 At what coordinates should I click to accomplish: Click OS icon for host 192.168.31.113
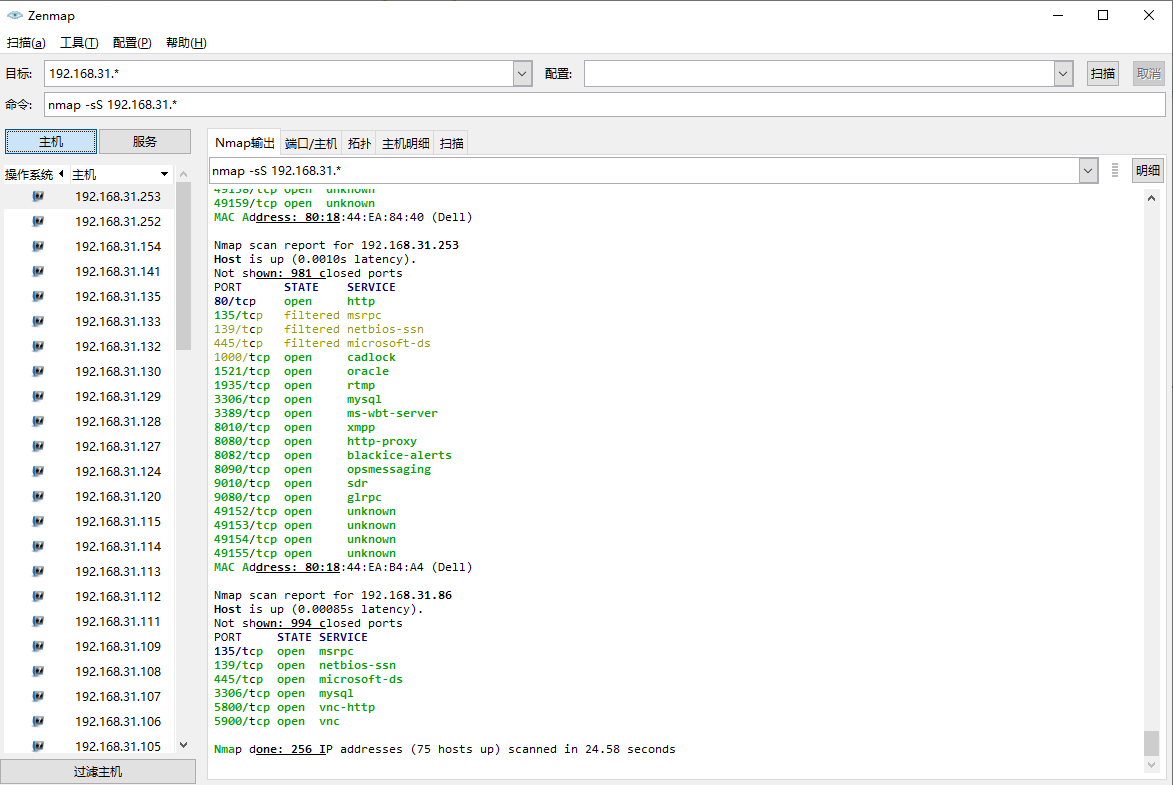[38, 572]
